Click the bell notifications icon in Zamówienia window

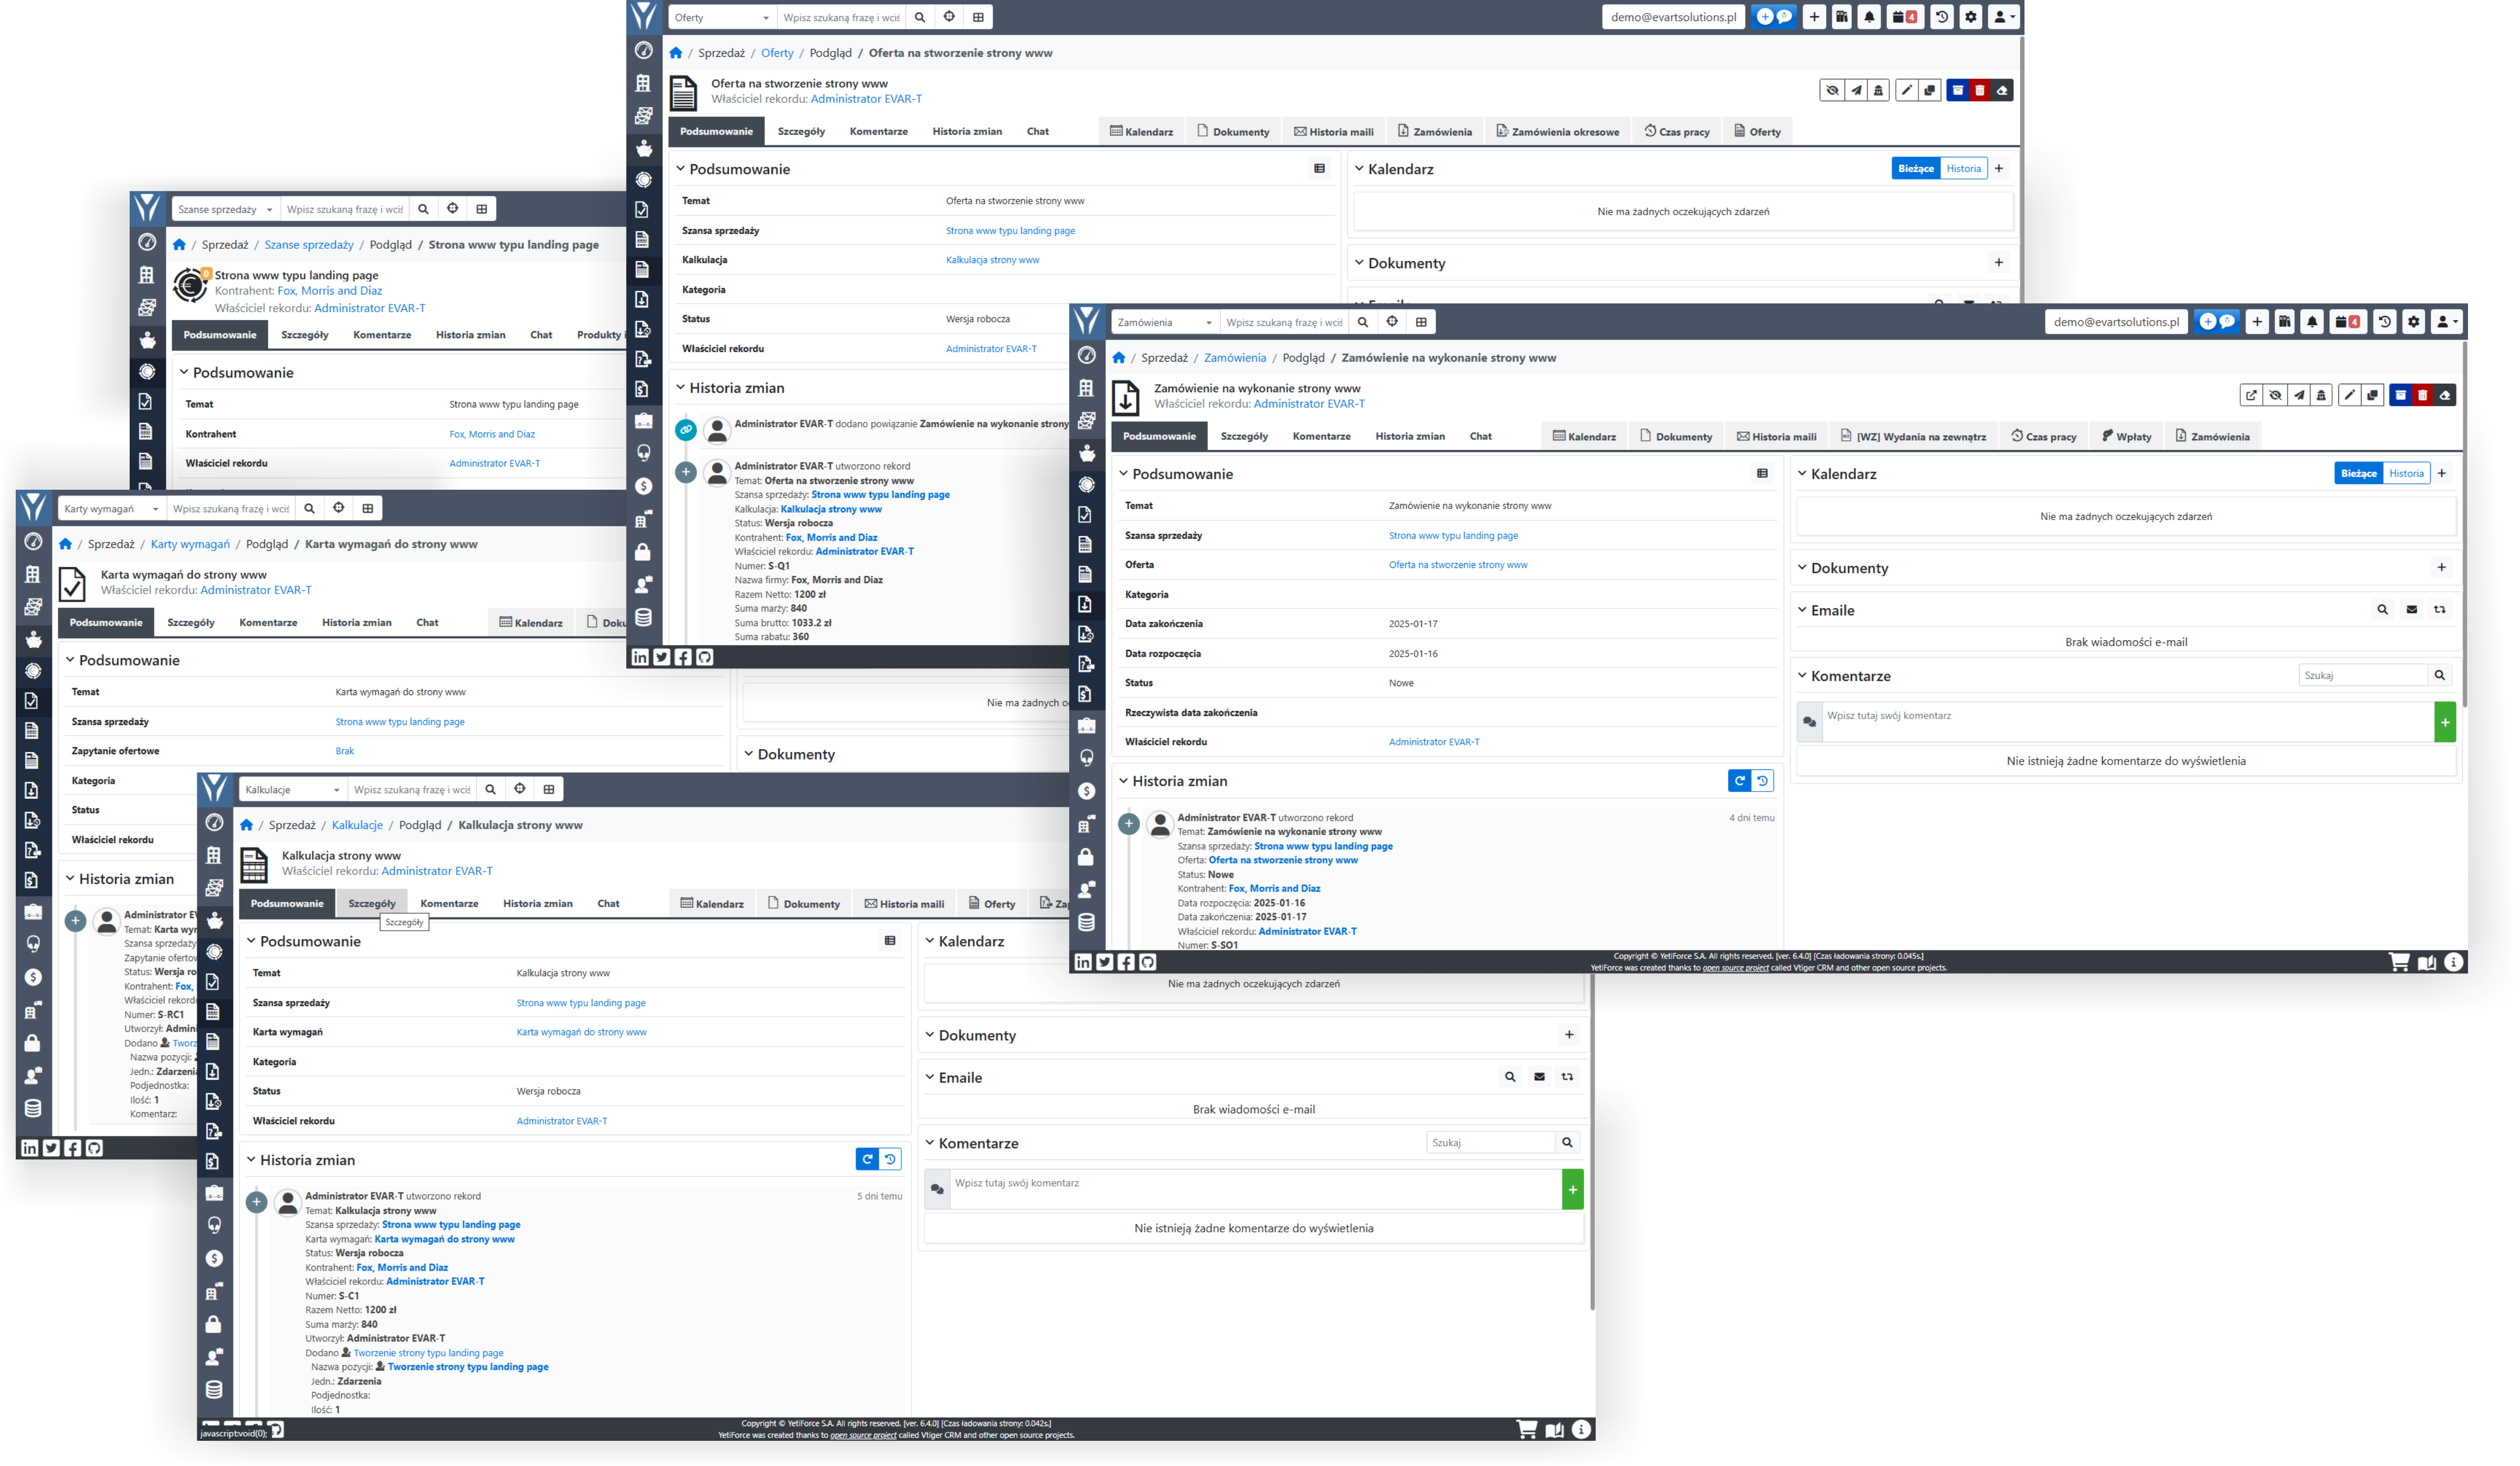(x=2311, y=322)
